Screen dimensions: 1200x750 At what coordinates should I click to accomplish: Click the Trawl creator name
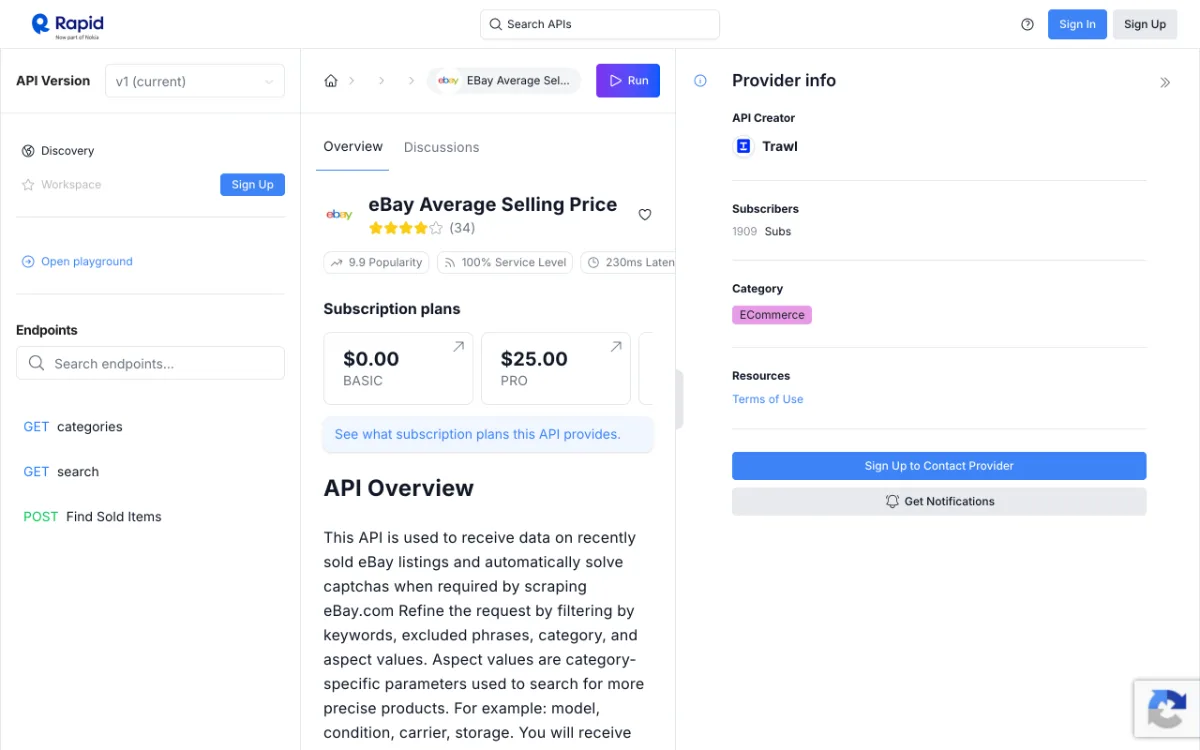780,146
